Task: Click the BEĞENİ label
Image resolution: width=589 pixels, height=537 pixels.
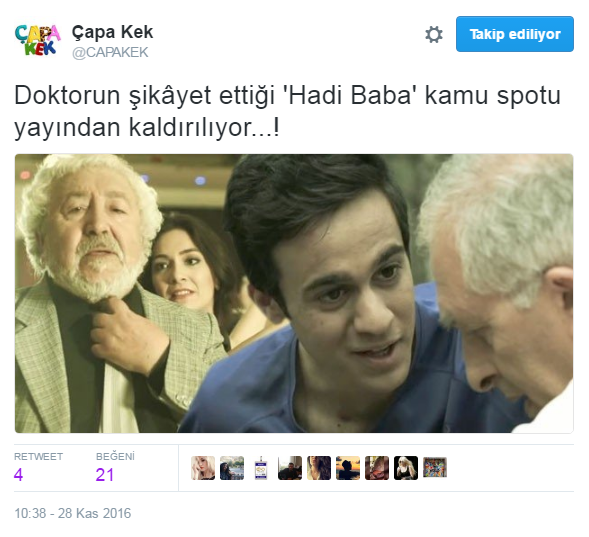Action: (115, 456)
